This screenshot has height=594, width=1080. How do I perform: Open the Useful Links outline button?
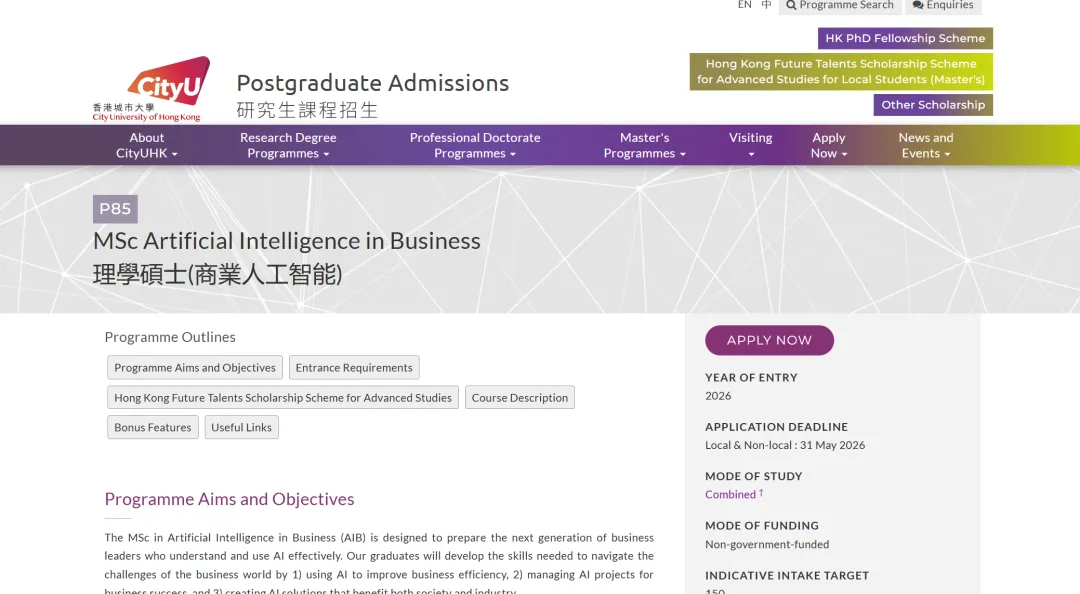pos(241,428)
